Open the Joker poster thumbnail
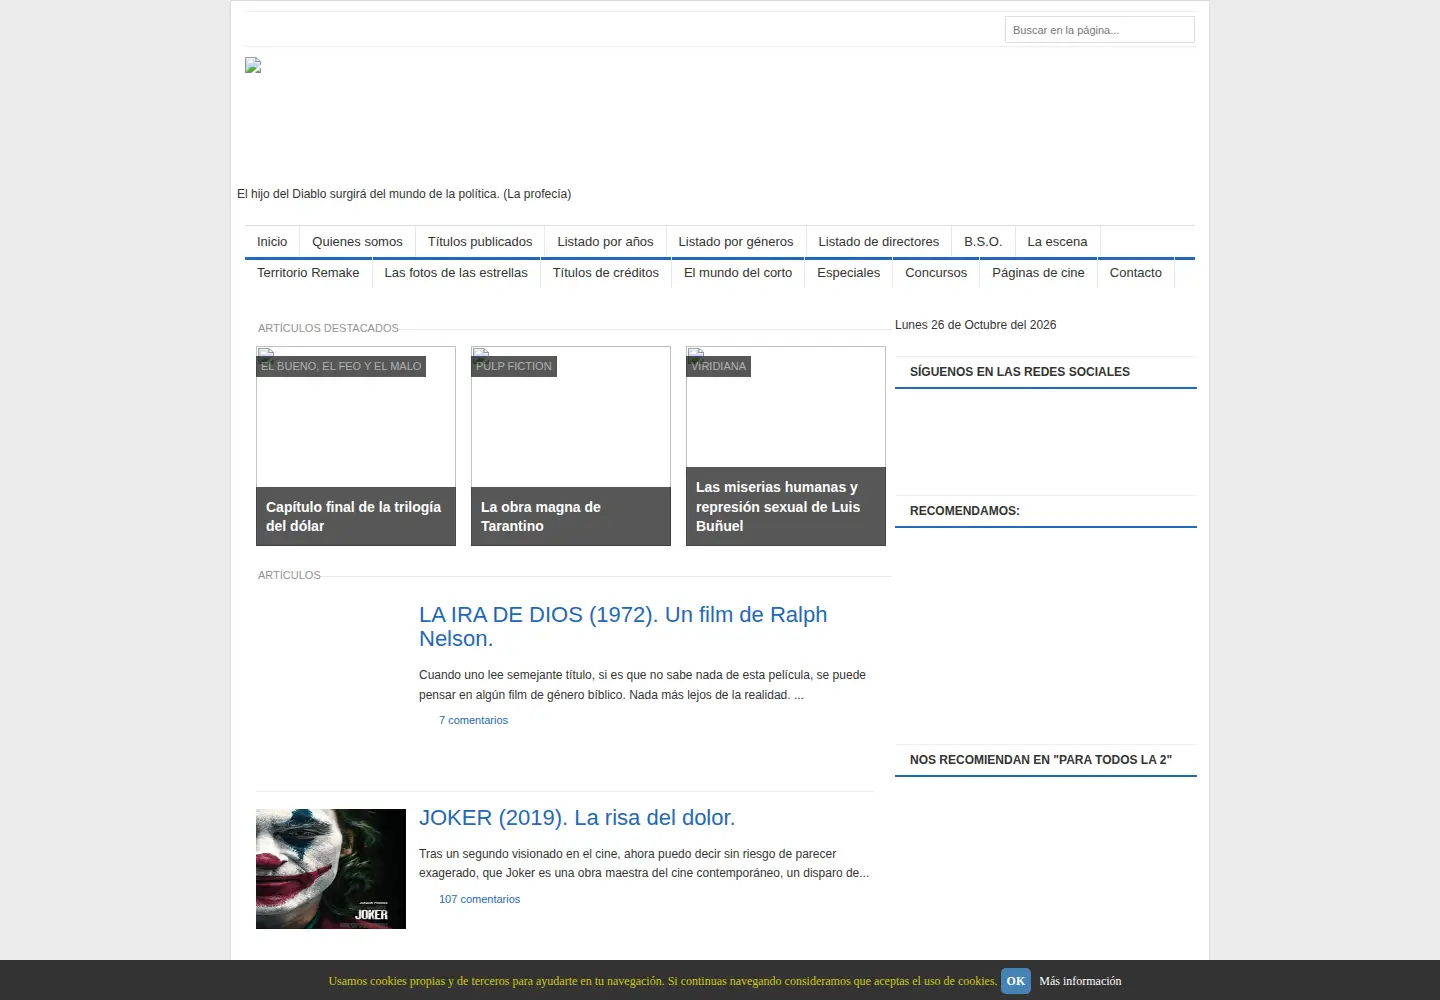 (x=331, y=869)
